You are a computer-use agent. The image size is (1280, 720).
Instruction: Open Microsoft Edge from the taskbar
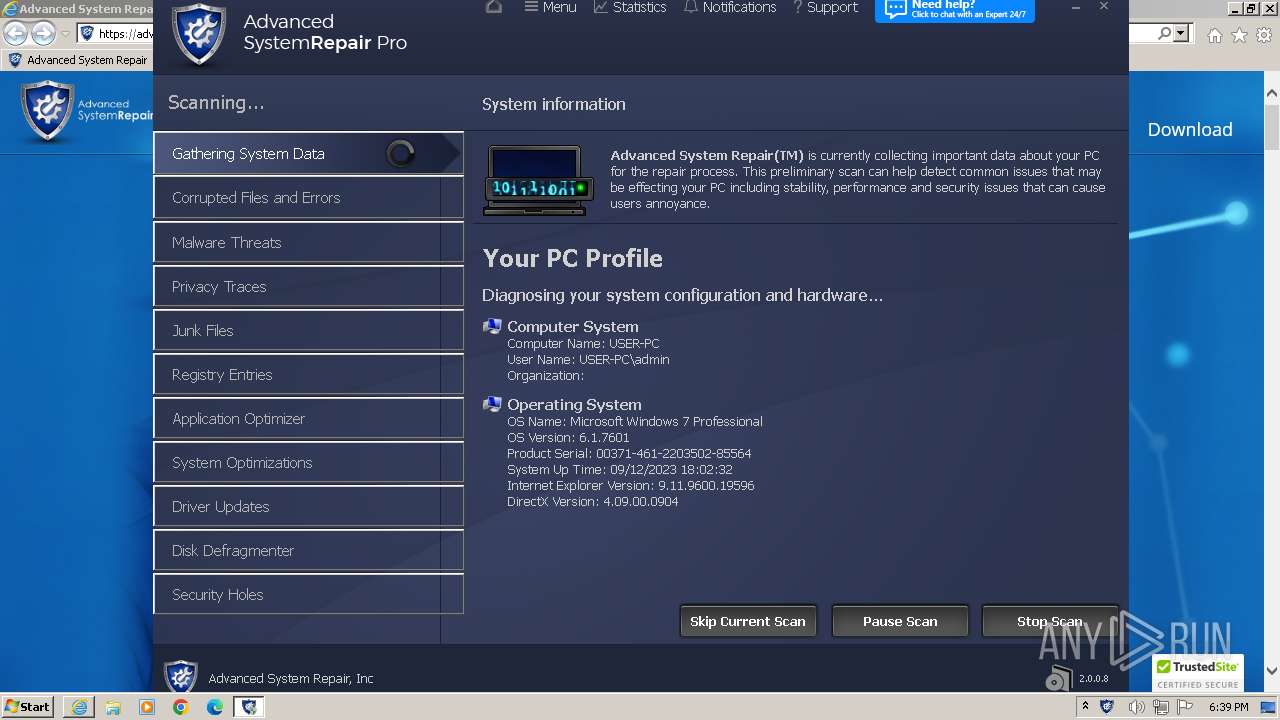coord(215,707)
